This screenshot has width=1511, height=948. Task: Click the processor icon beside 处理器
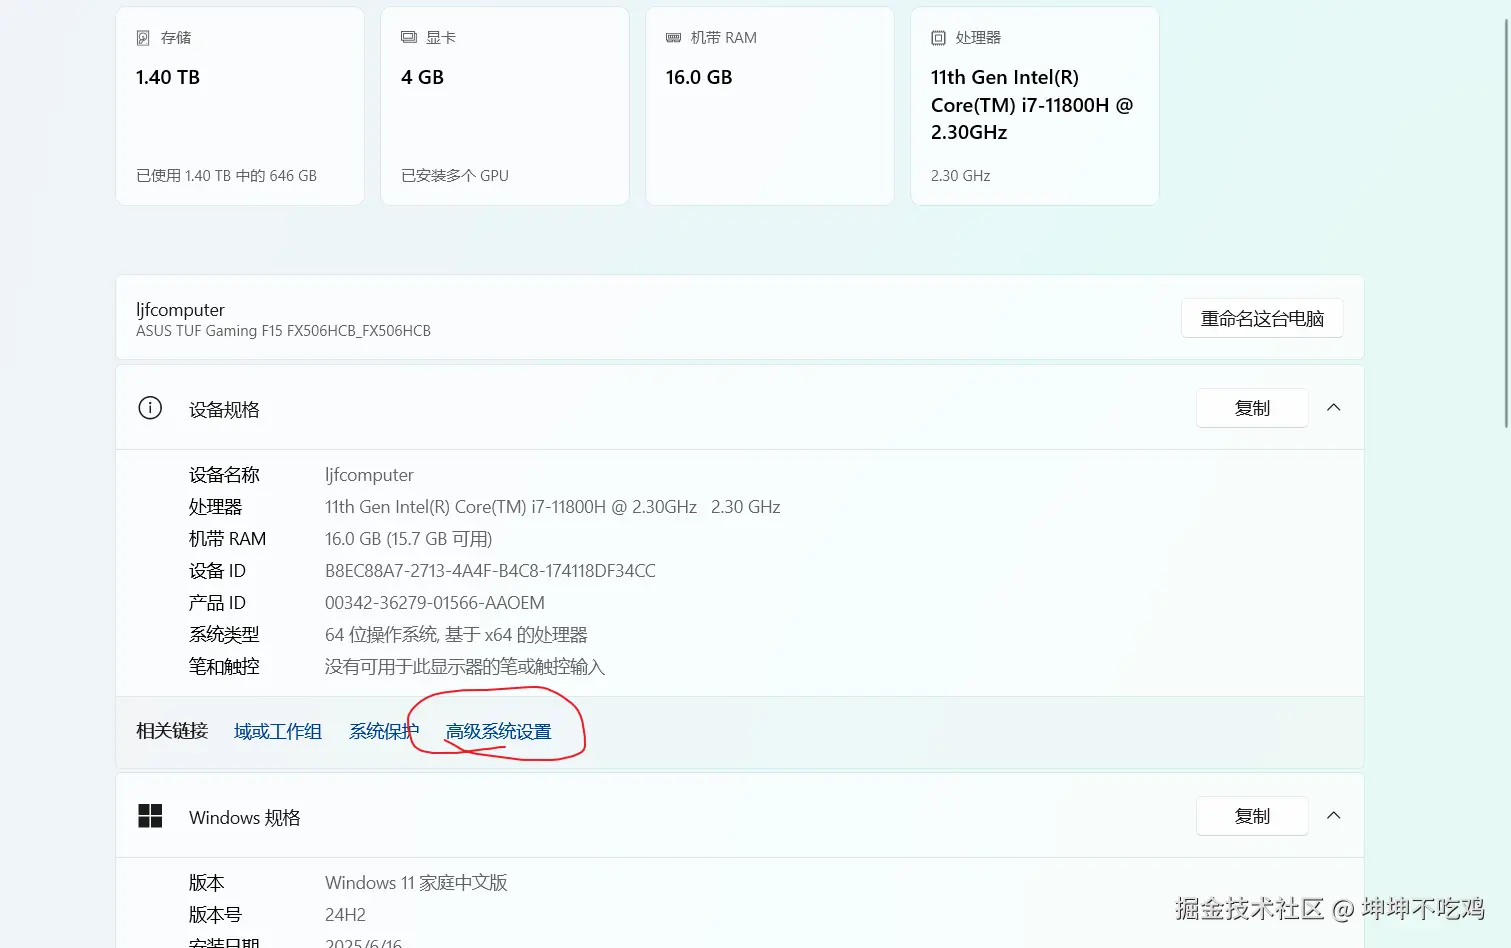tap(938, 38)
